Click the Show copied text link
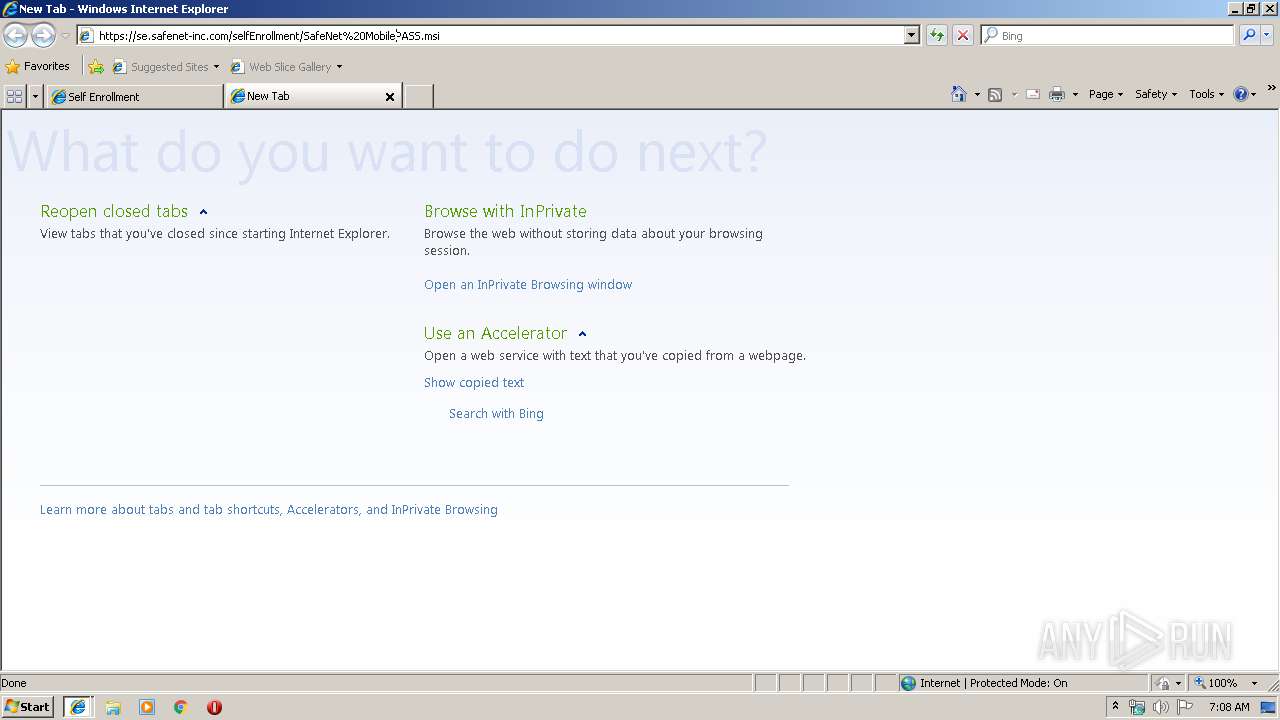This screenshot has height=720, width=1280. tap(474, 383)
